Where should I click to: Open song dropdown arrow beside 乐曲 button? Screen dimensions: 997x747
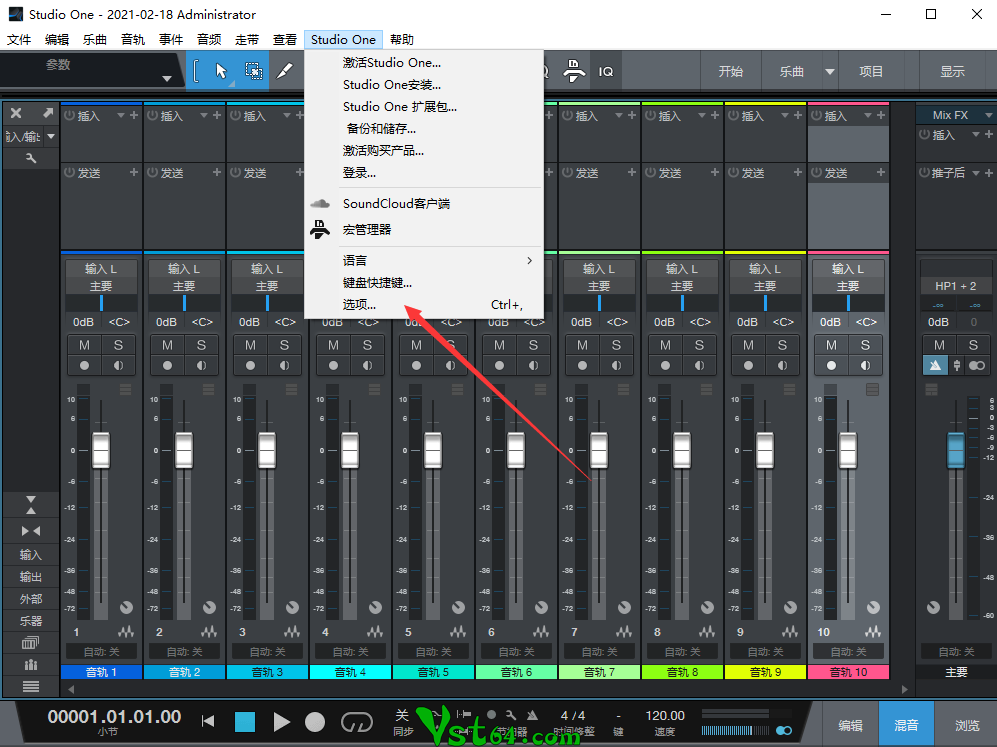pos(830,71)
